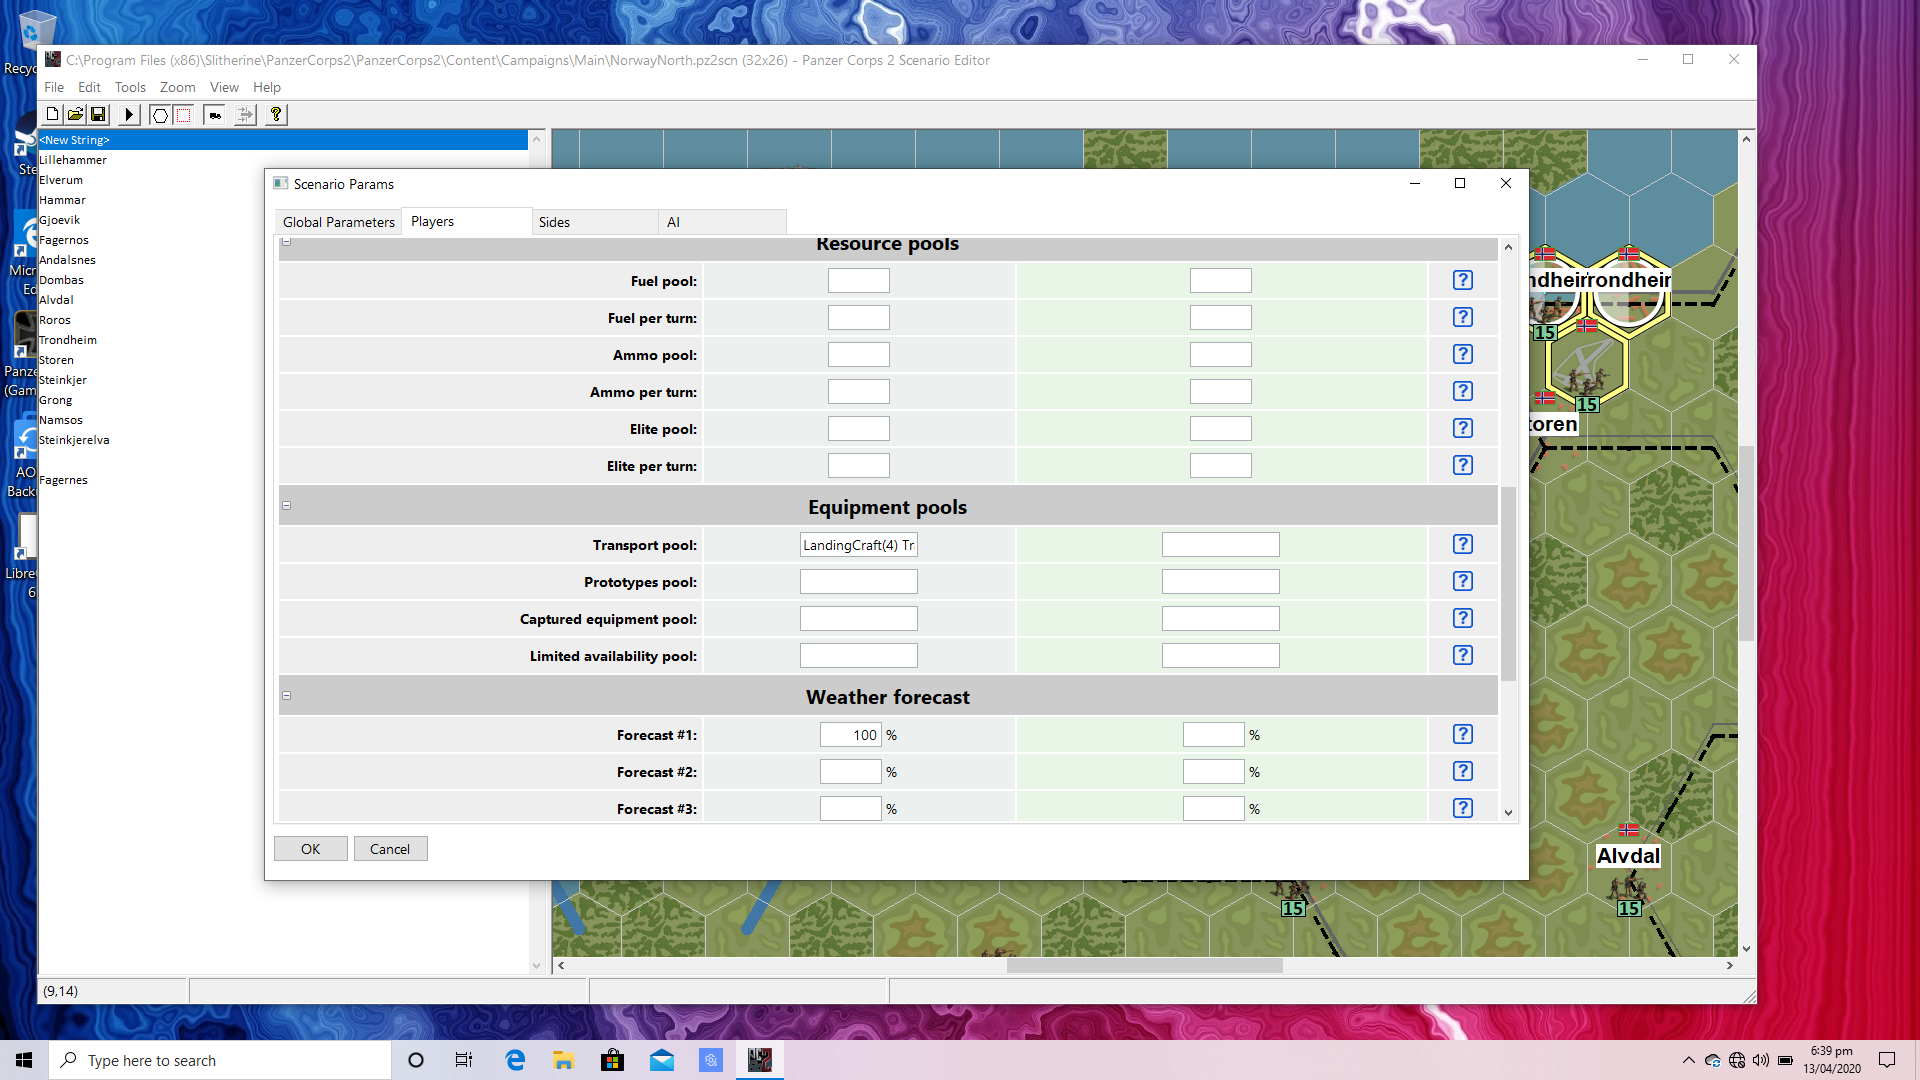Click the gray arrows toolbar icon
Viewport: 1920px width, 1080px height.
245,115
